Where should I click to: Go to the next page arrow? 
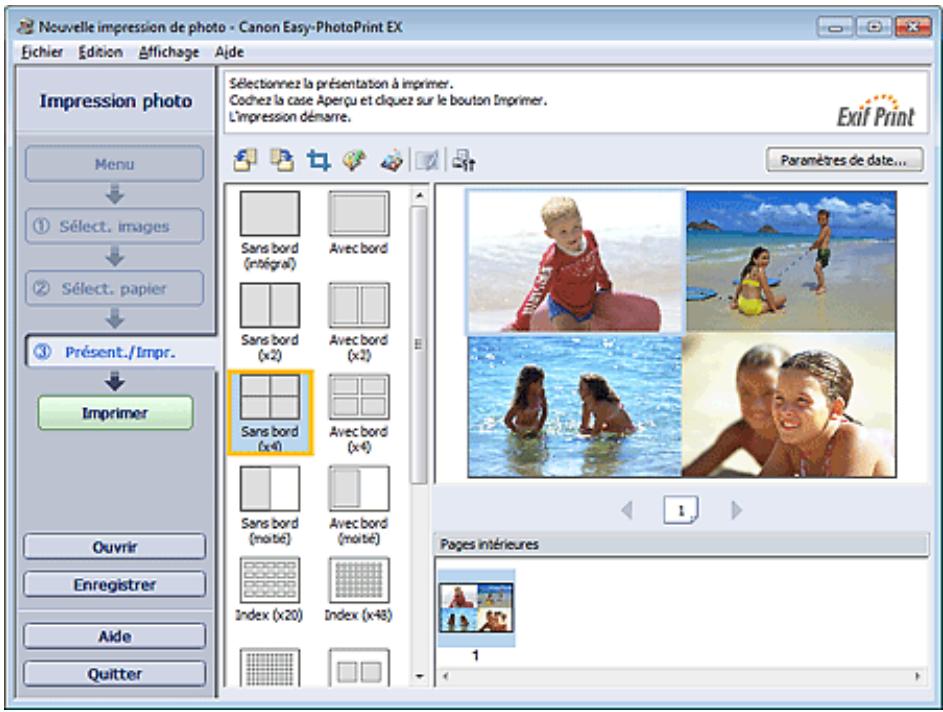point(736,510)
